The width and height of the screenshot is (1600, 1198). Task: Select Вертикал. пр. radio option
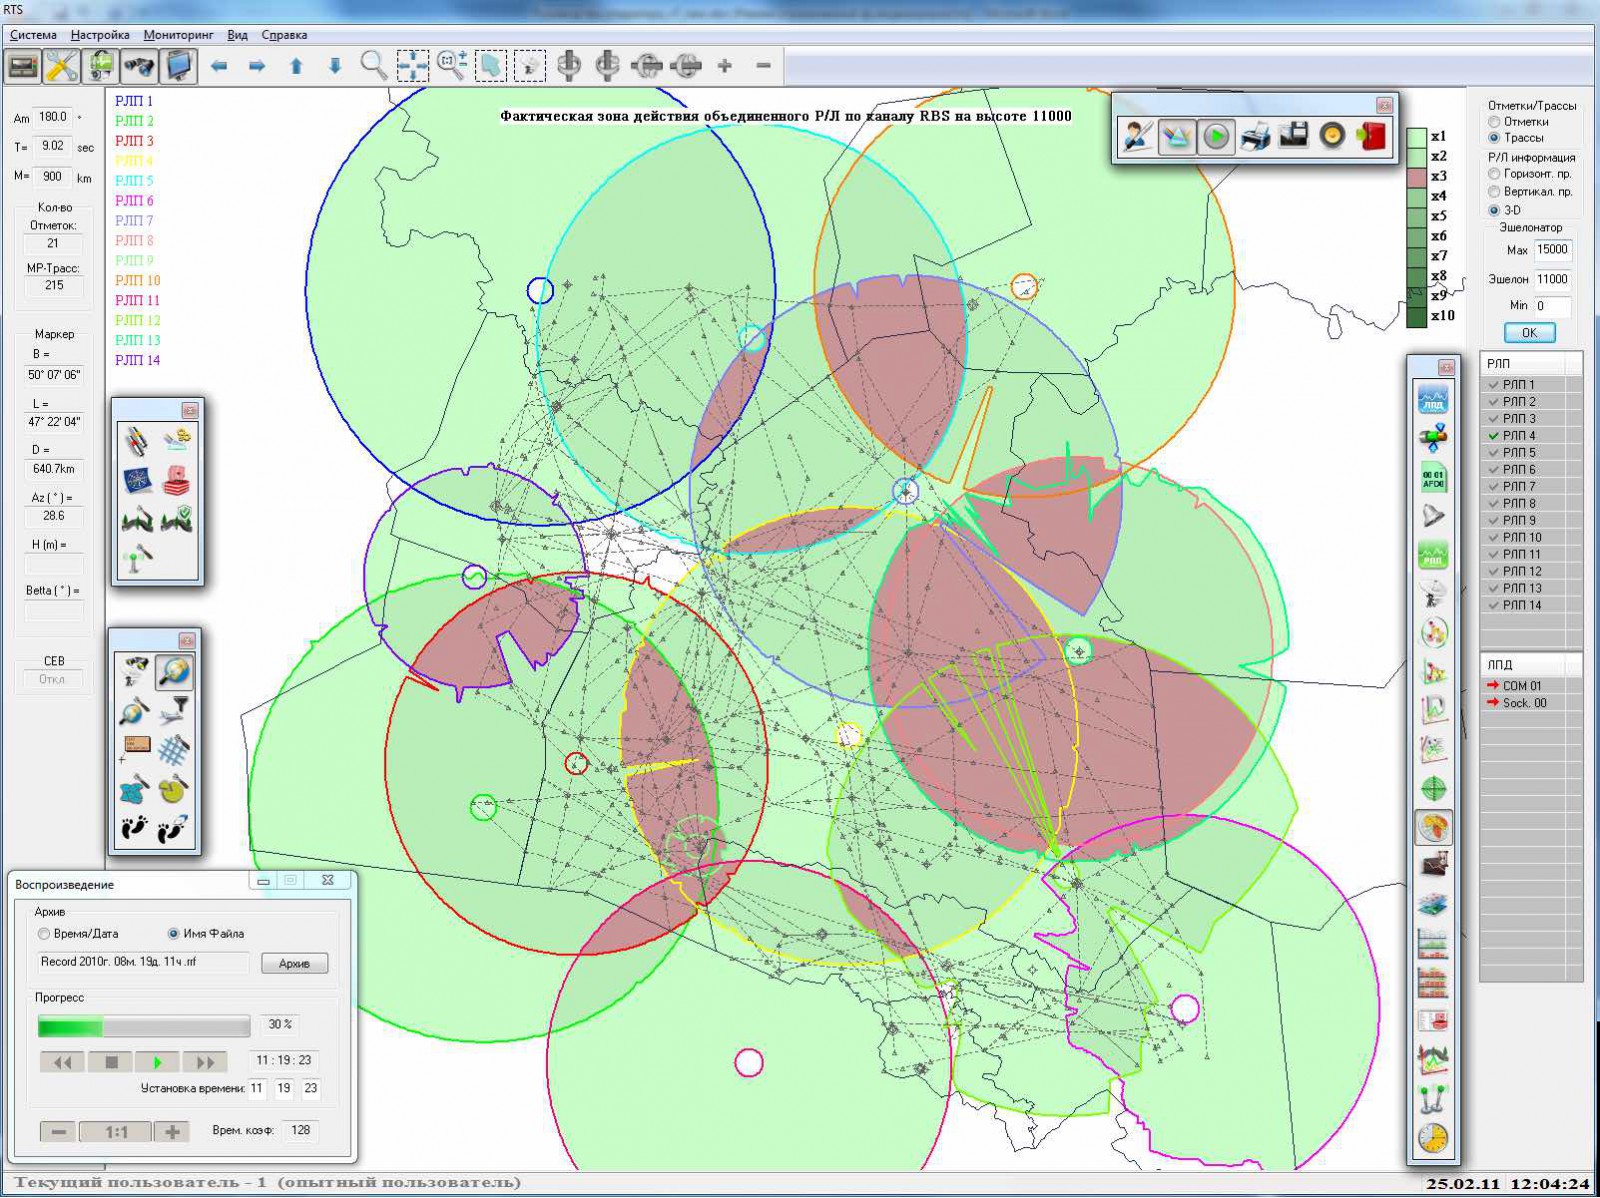coord(1495,192)
